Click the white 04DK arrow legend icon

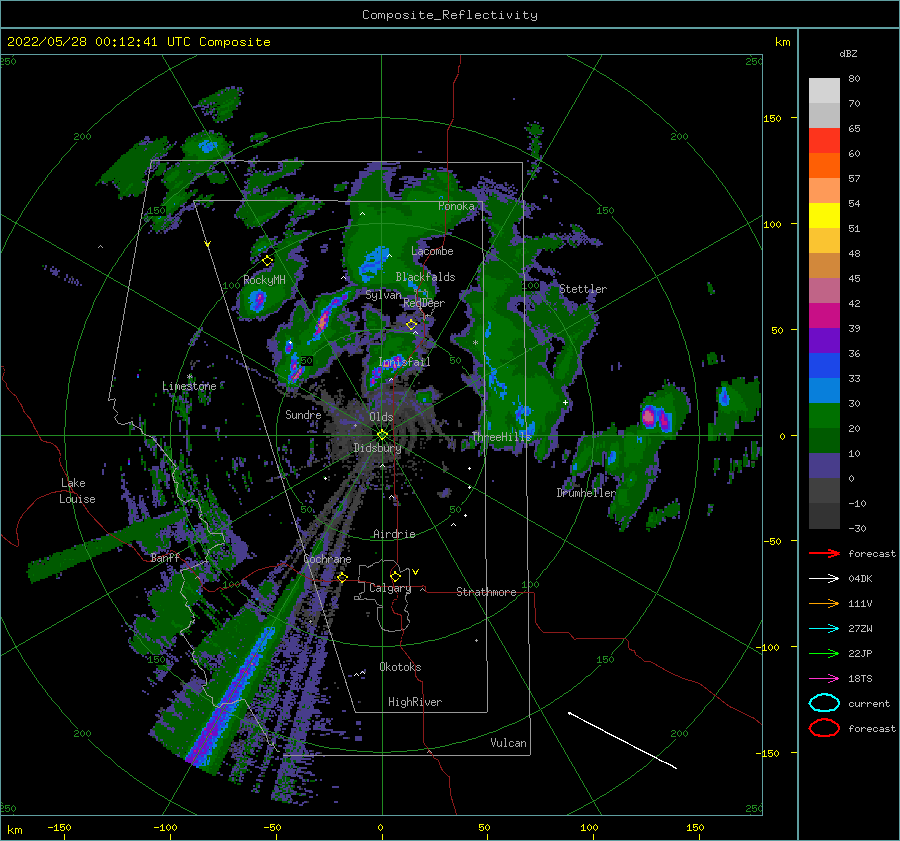824,578
